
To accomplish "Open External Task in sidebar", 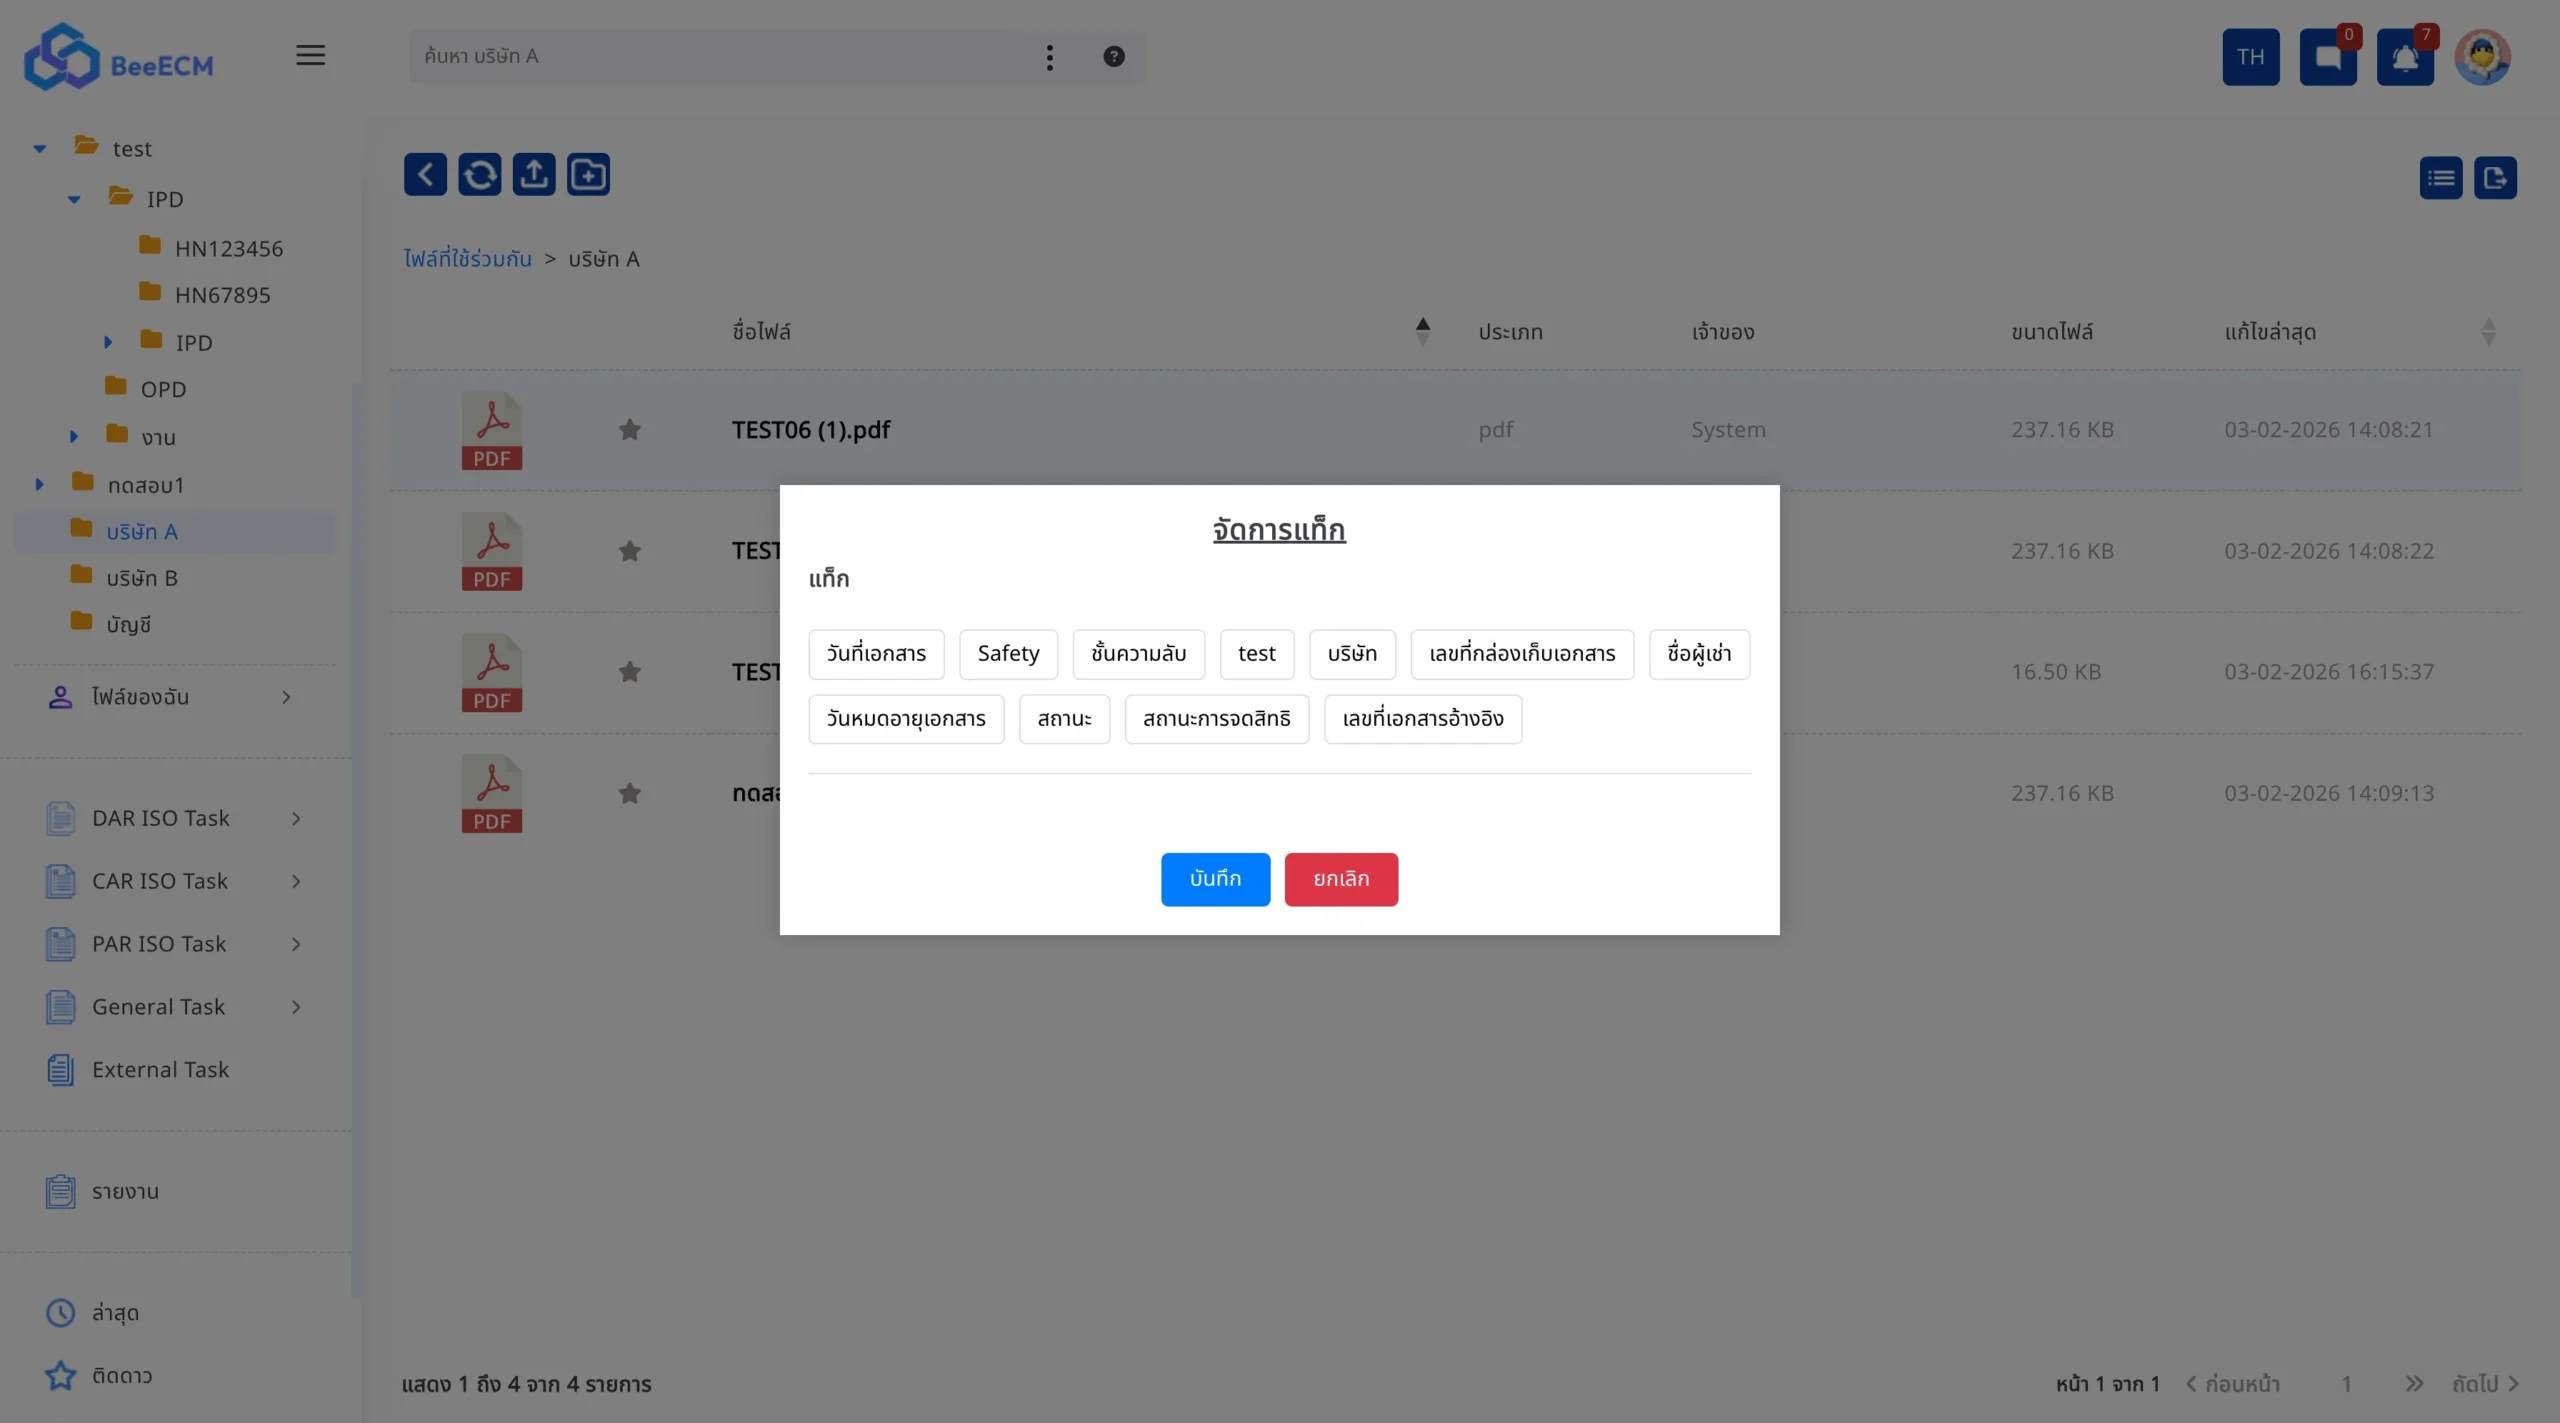I will tap(160, 1070).
